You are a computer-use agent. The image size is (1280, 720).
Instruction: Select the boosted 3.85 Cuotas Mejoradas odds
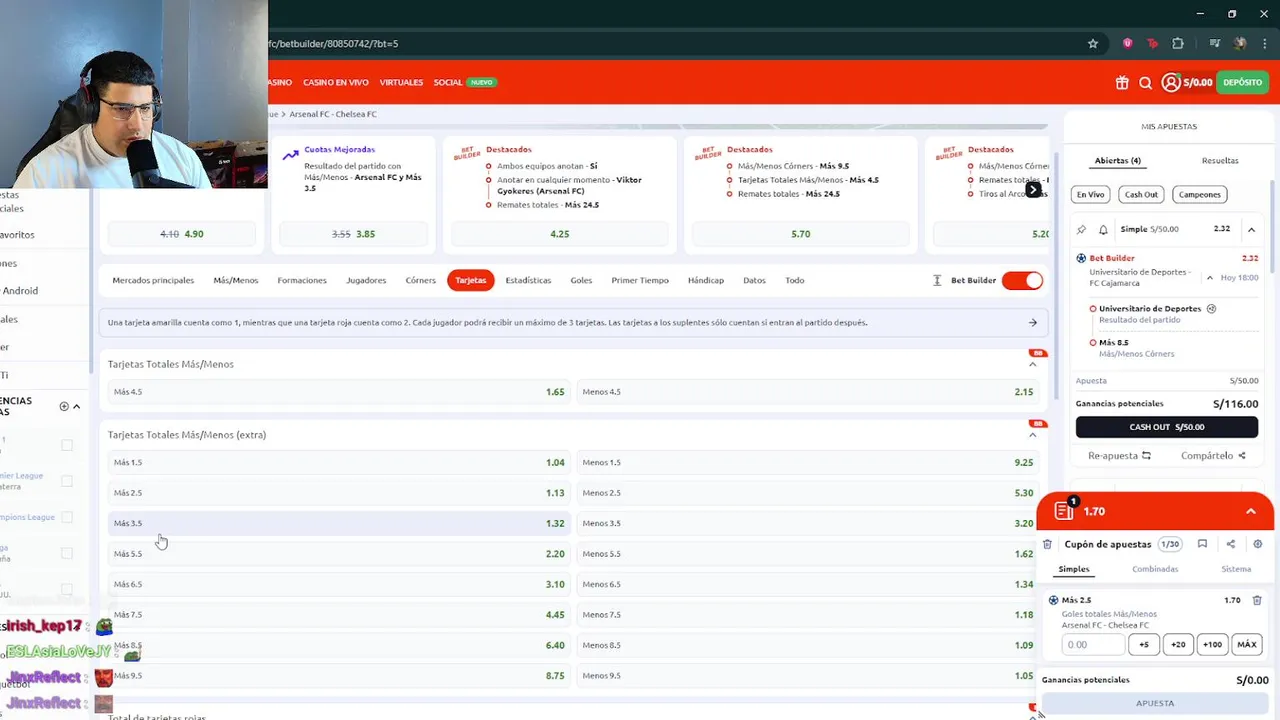[353, 234]
